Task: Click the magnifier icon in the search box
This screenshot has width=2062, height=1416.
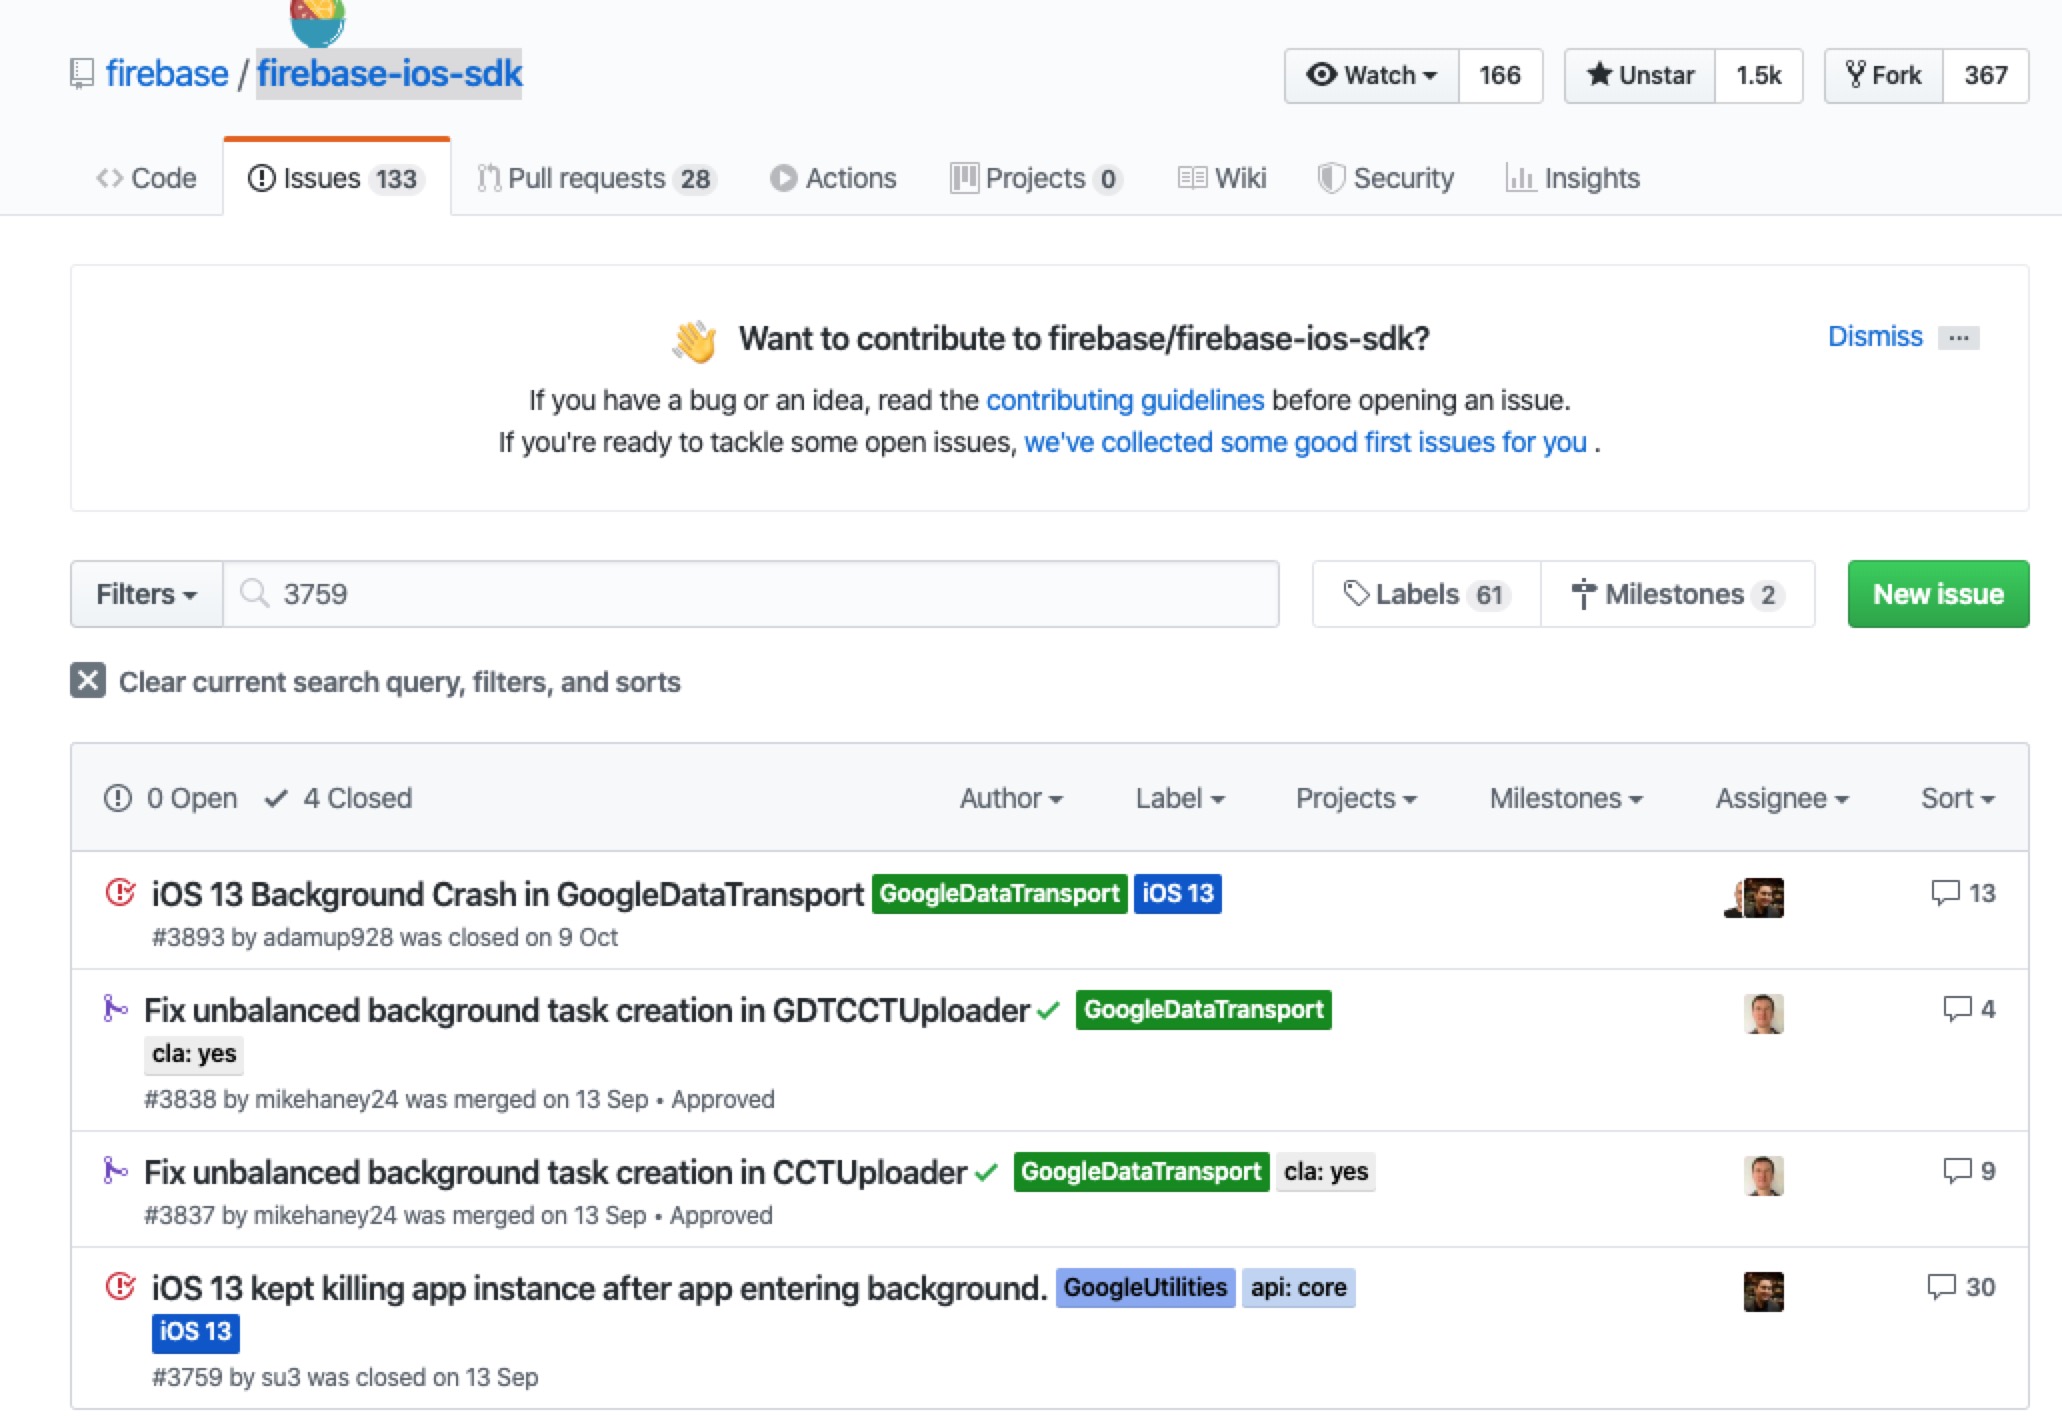Action: click(255, 593)
